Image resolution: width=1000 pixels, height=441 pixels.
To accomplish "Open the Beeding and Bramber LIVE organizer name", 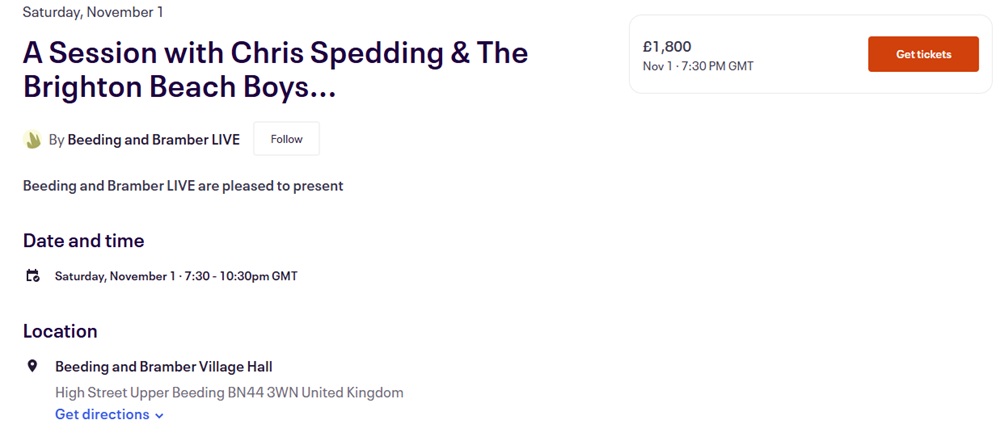I will coord(154,140).
